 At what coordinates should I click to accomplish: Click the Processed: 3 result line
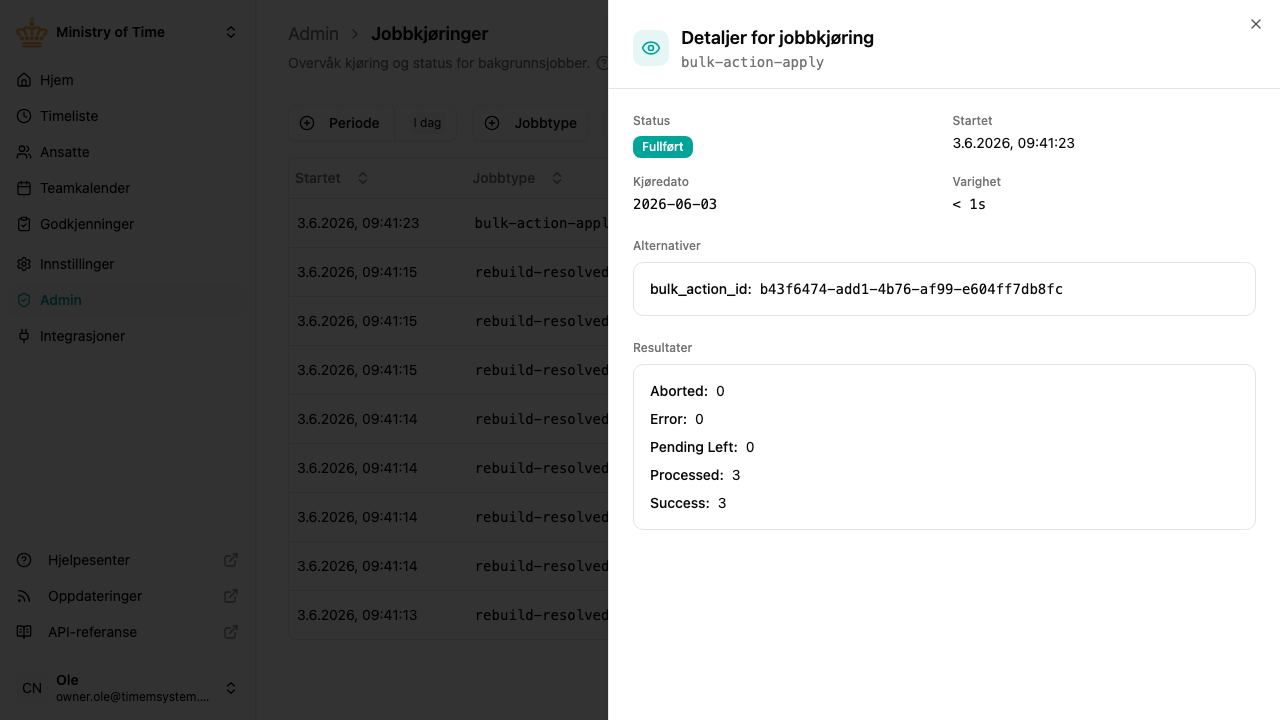[695, 475]
